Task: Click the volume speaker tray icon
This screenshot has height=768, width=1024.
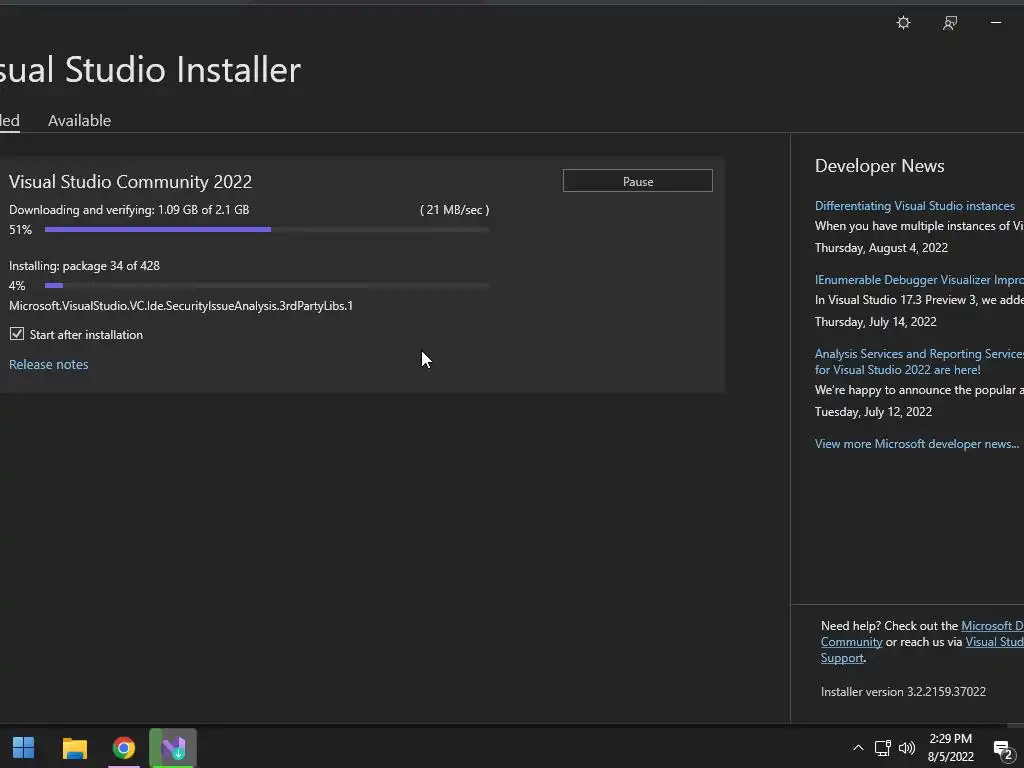Action: click(906, 748)
